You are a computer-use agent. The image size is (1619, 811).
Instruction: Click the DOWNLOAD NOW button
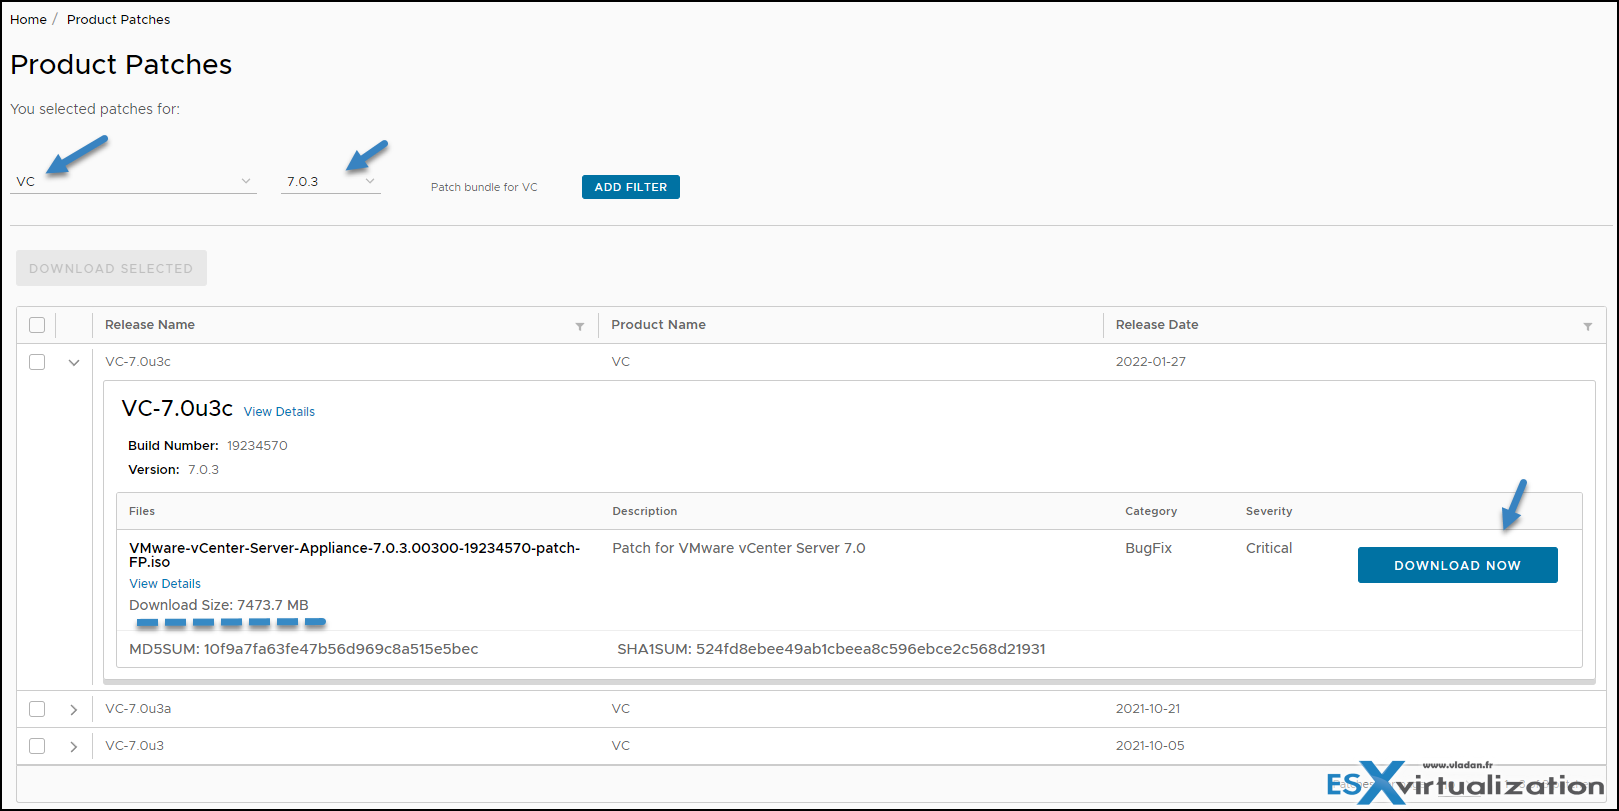point(1457,565)
